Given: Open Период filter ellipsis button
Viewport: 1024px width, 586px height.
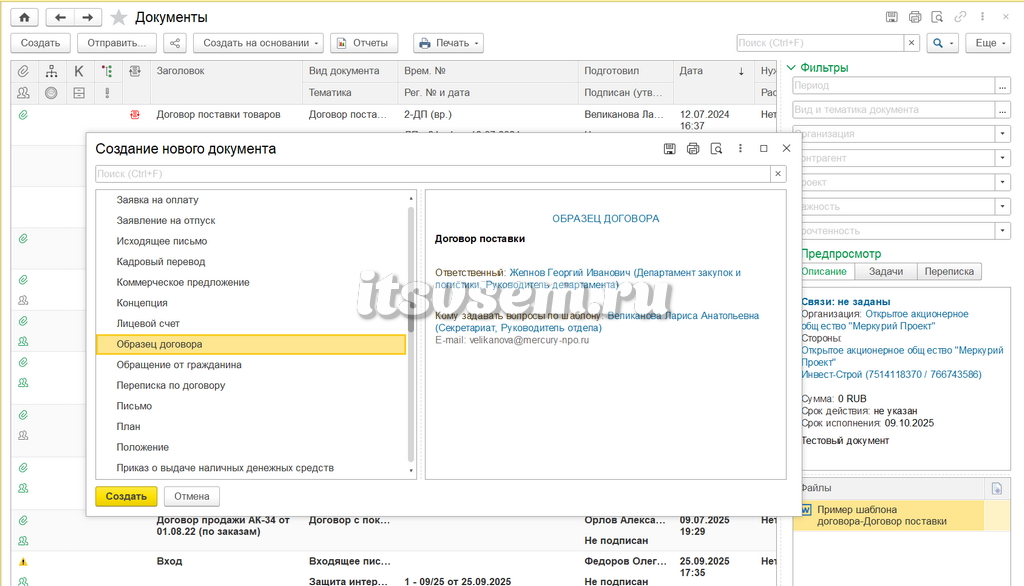Looking at the screenshot, I should click(x=1002, y=86).
